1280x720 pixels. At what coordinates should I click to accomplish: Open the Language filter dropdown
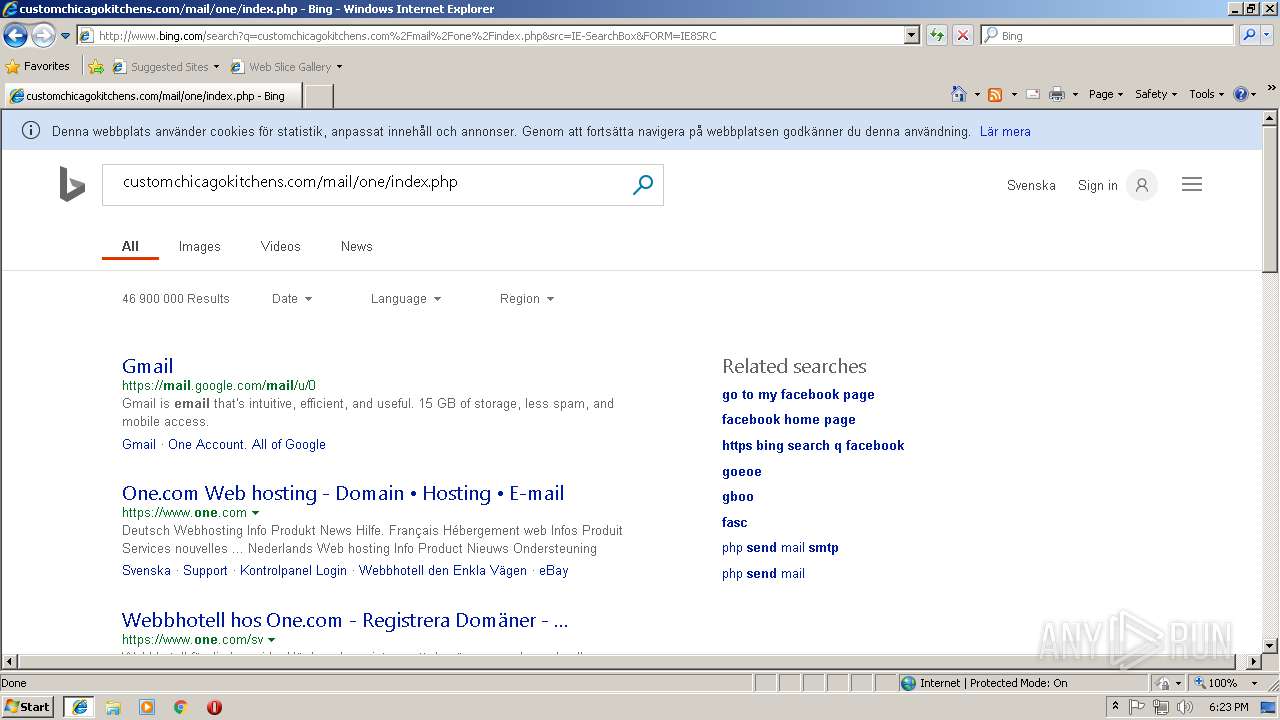click(x=406, y=299)
